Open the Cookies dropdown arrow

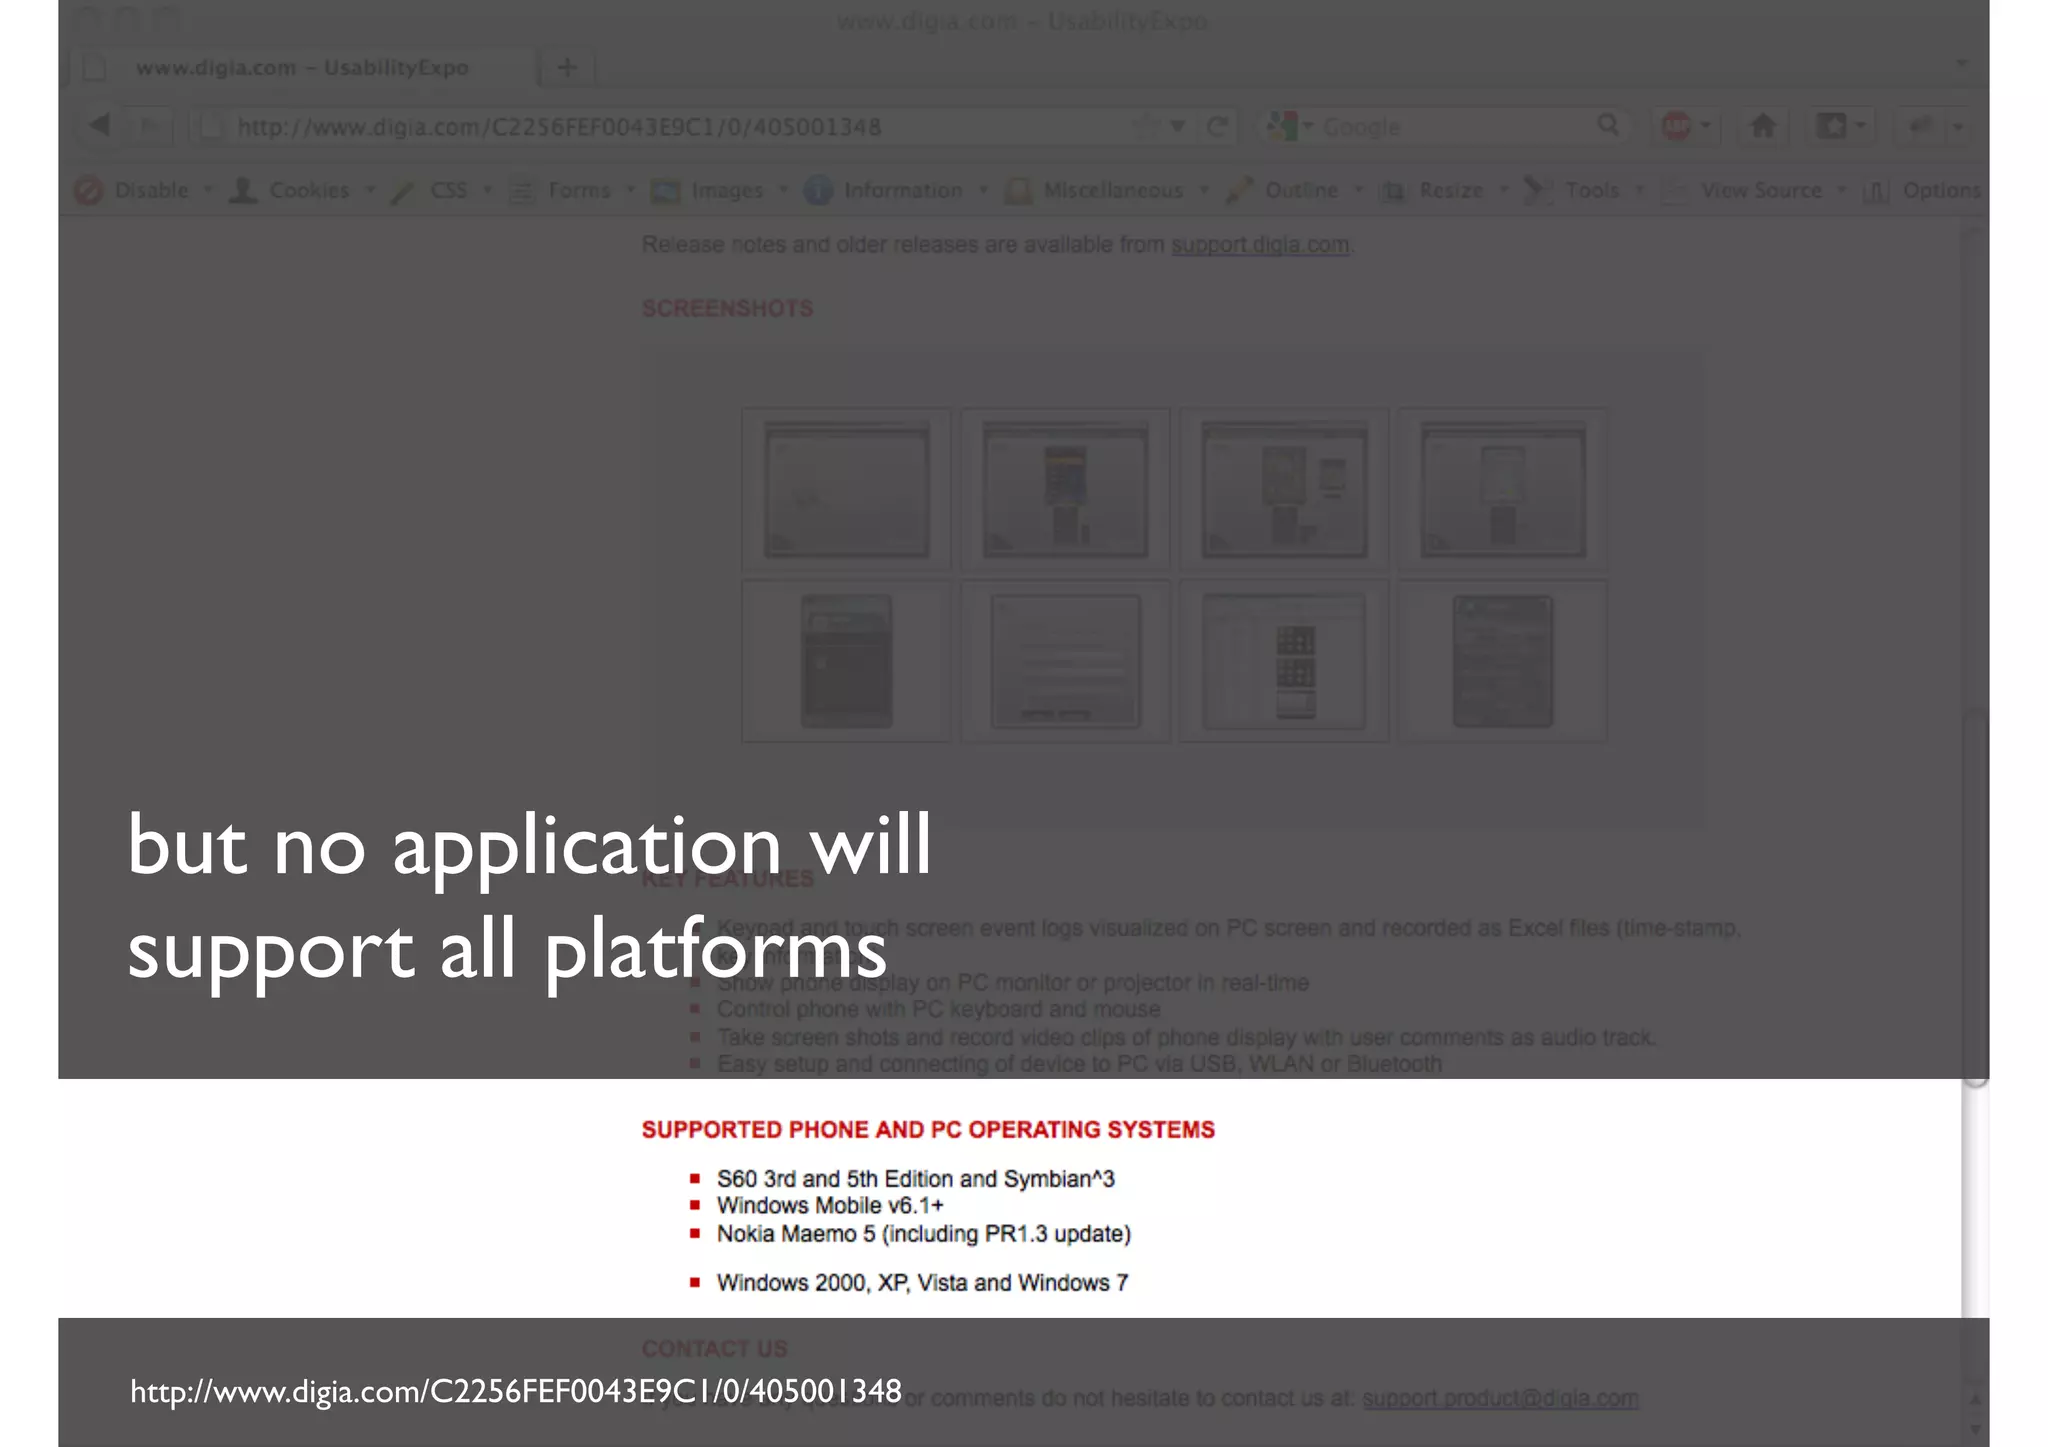[370, 189]
